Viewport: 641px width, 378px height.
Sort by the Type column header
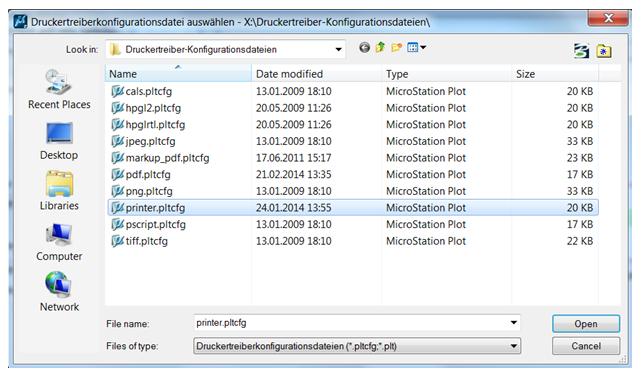pos(446,74)
